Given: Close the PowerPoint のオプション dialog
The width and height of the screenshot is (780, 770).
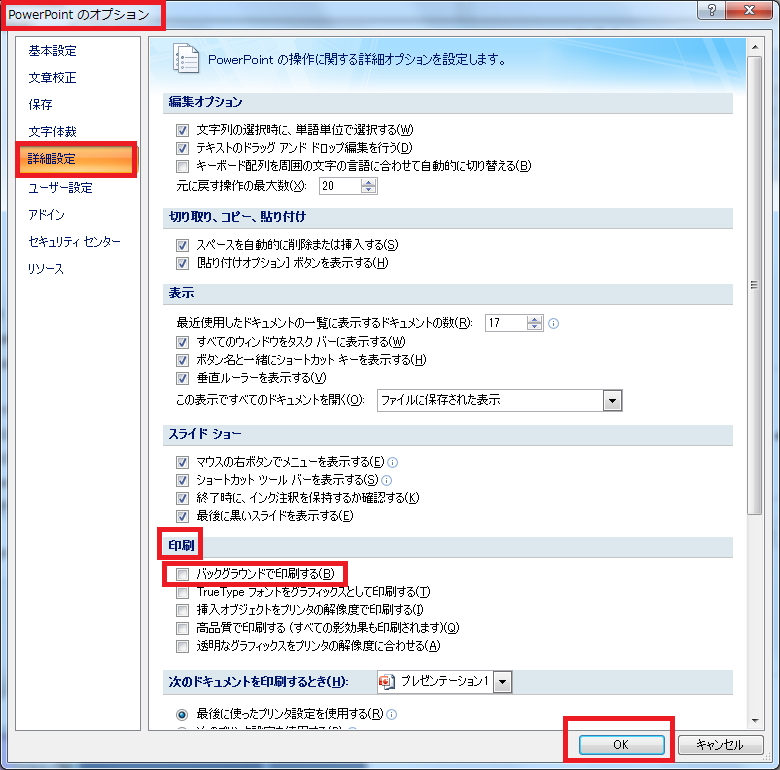Looking at the screenshot, I should click(749, 10).
